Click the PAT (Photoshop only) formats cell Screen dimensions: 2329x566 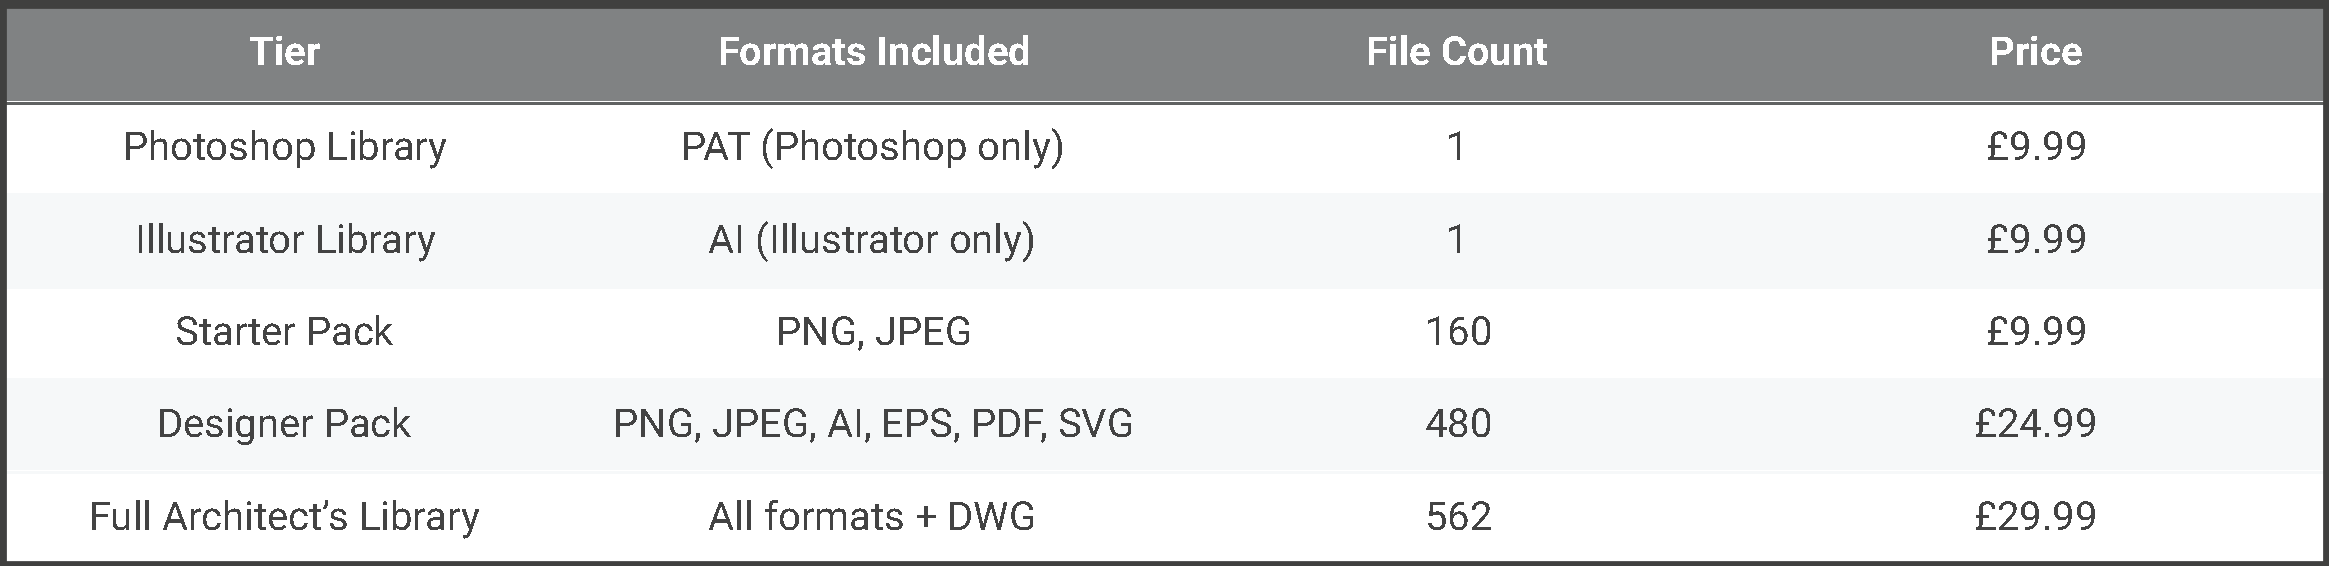point(872,147)
